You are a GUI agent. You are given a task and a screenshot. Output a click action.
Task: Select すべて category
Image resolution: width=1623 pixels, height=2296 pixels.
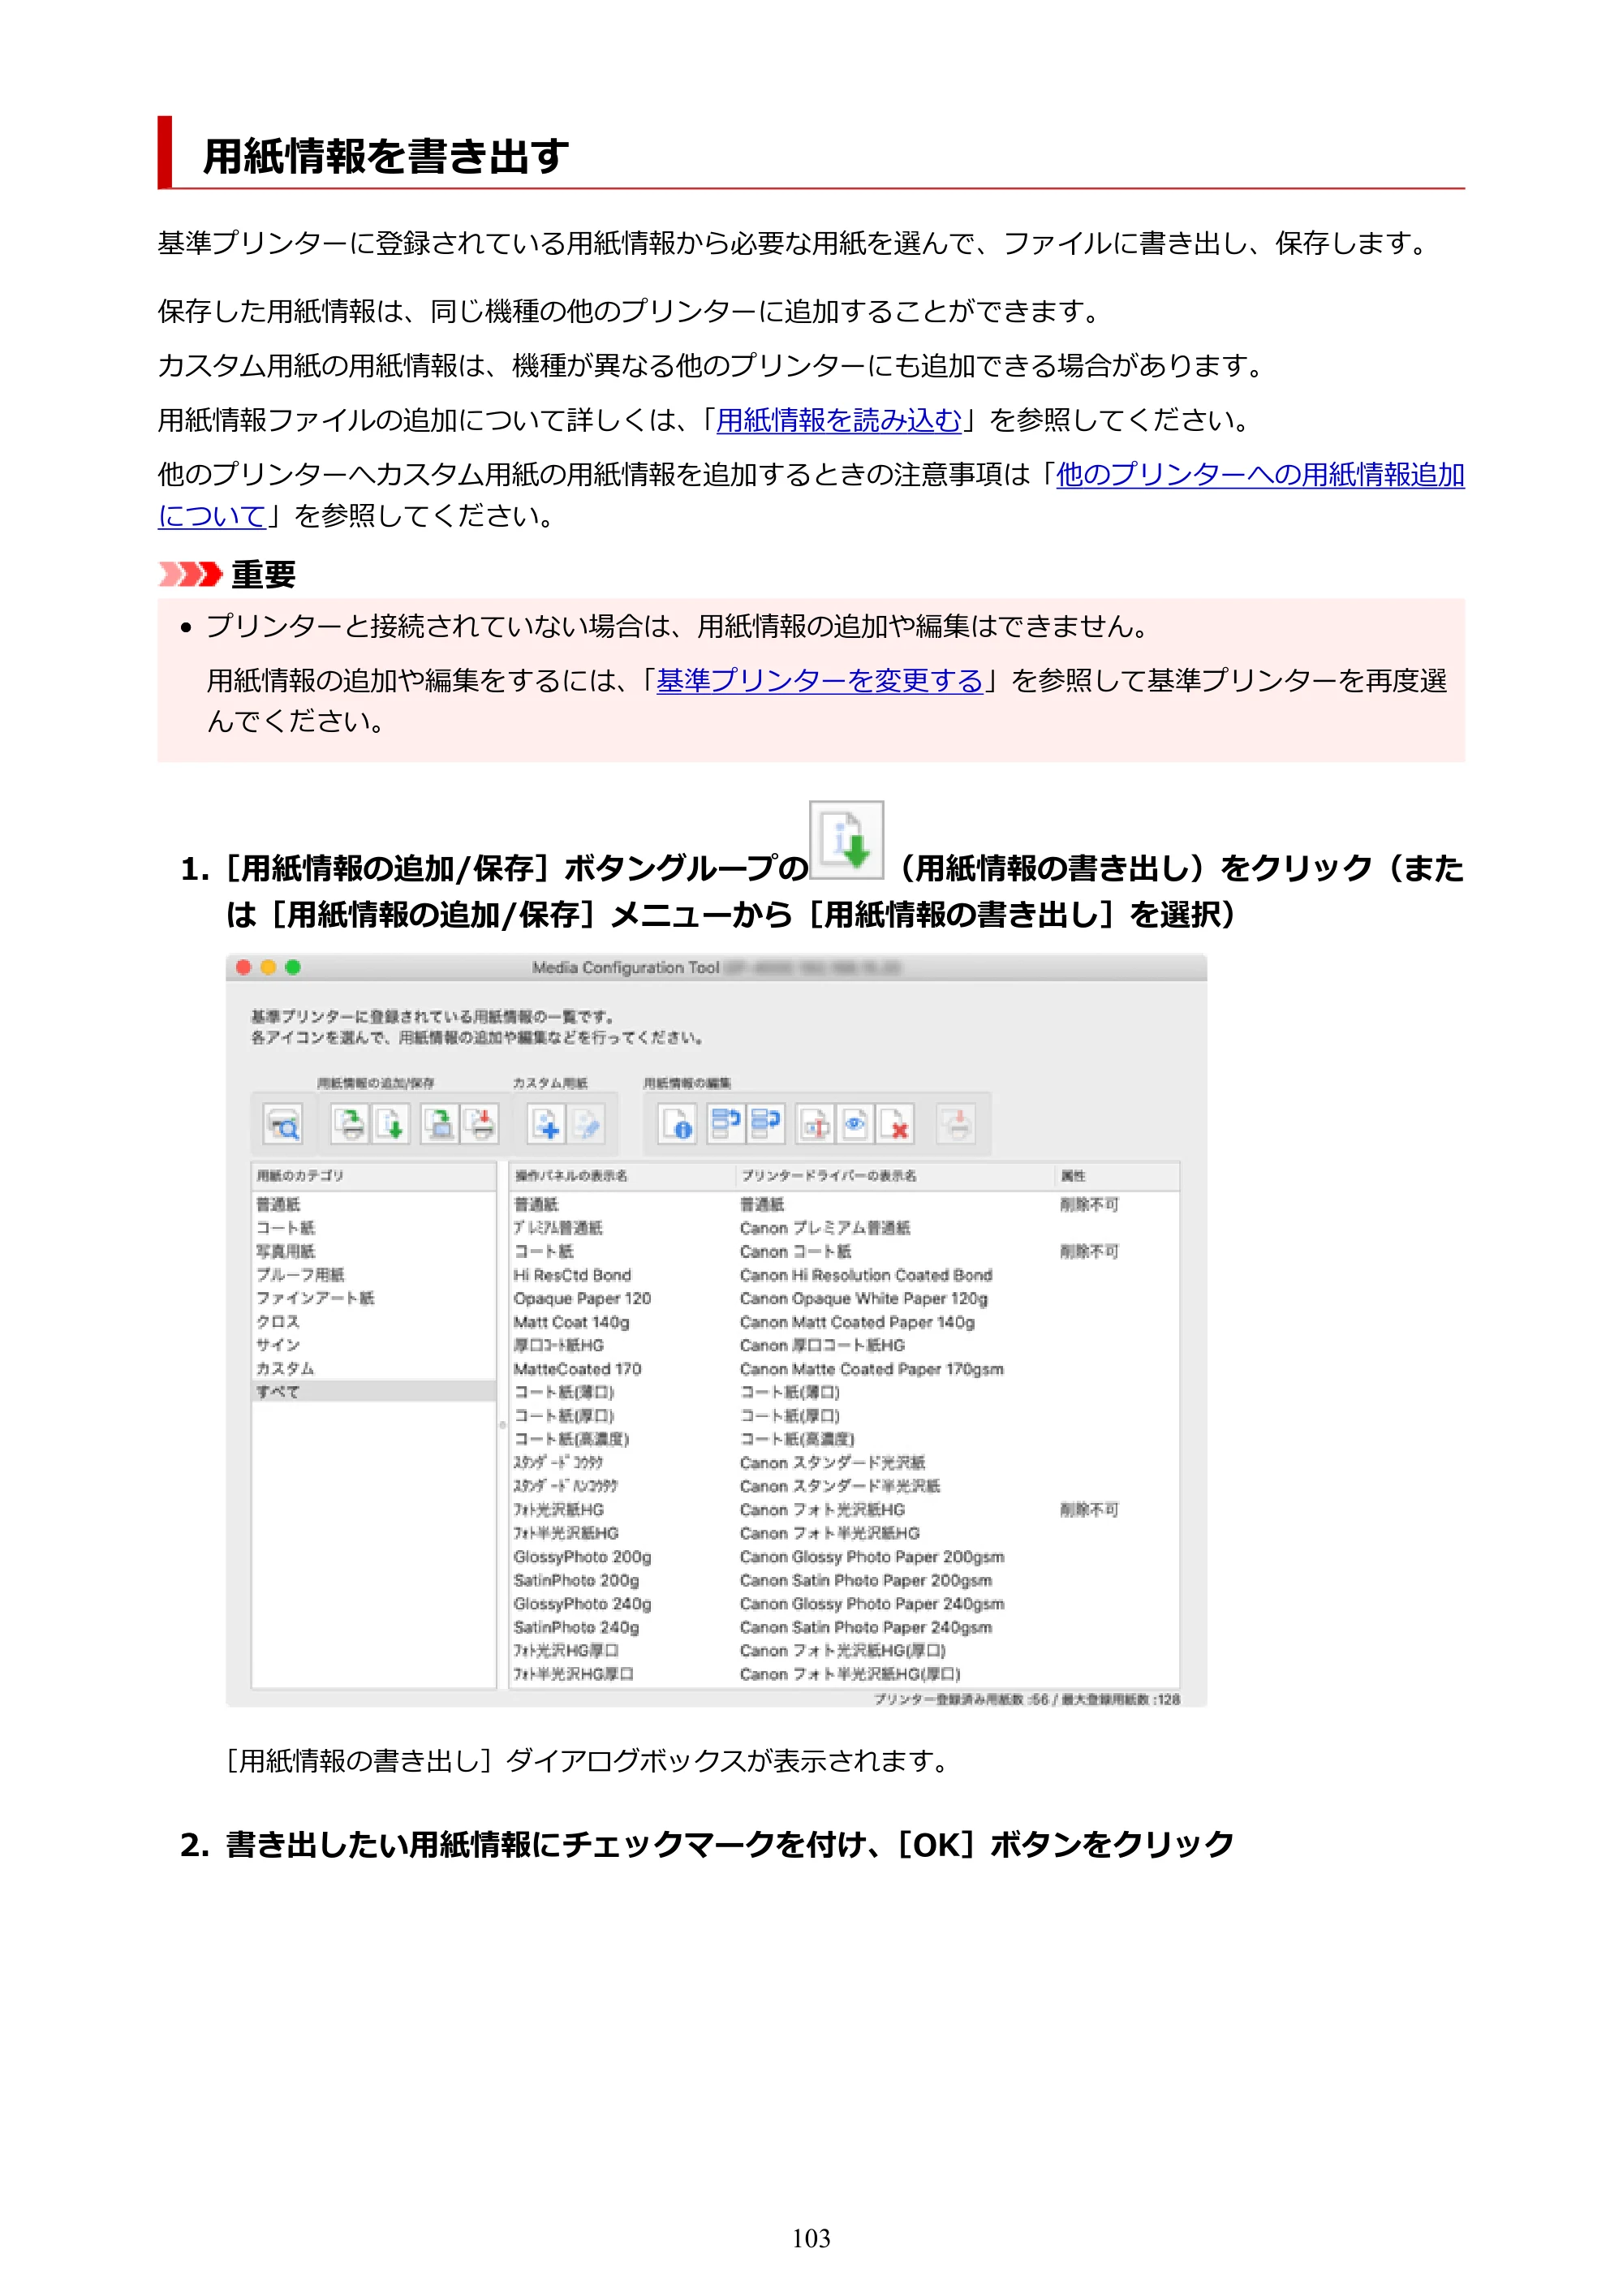tap(374, 1391)
